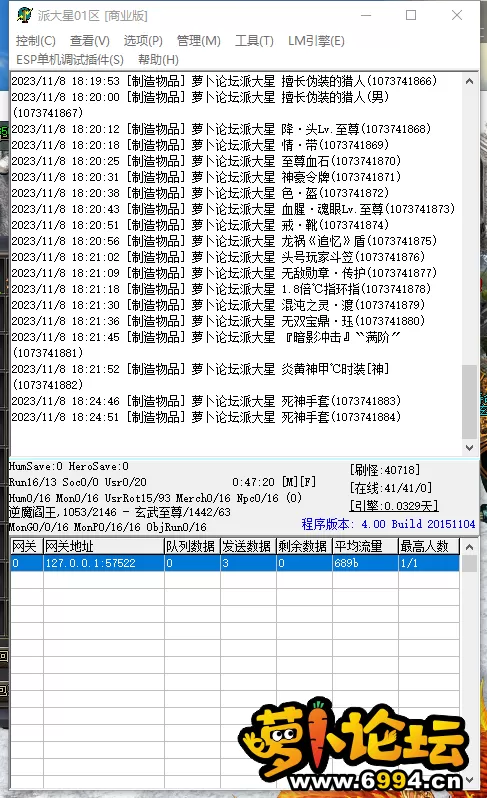The width and height of the screenshot is (487, 798).
Task: Click the 1/1 max players cell
Action: [x=429, y=563]
